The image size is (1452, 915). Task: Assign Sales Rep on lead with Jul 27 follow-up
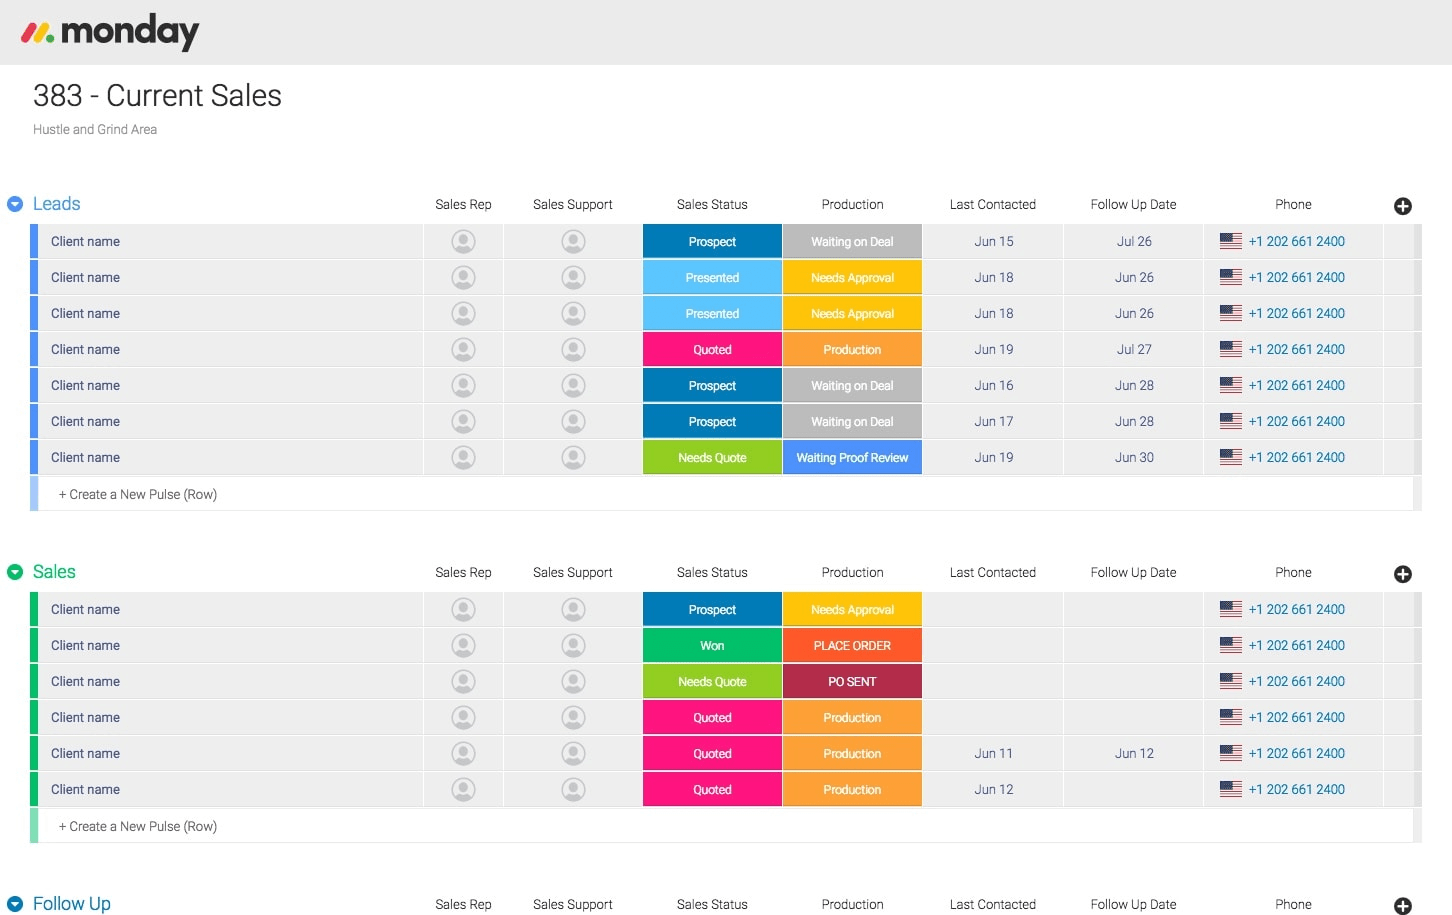463,349
